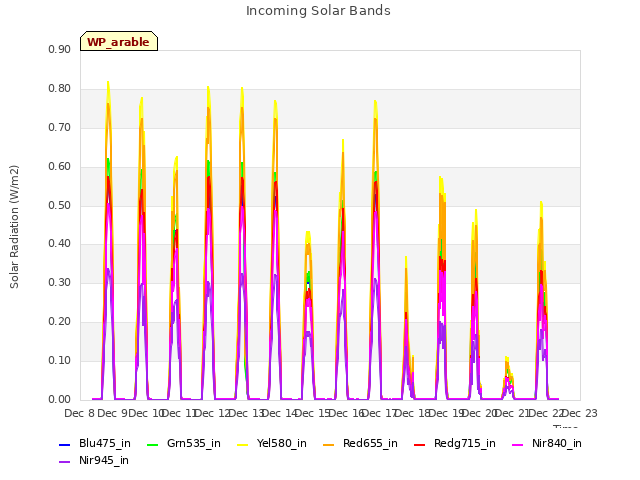This screenshot has width=640, height=480.
Task: Click the WP_arable label box
Action: [119, 41]
